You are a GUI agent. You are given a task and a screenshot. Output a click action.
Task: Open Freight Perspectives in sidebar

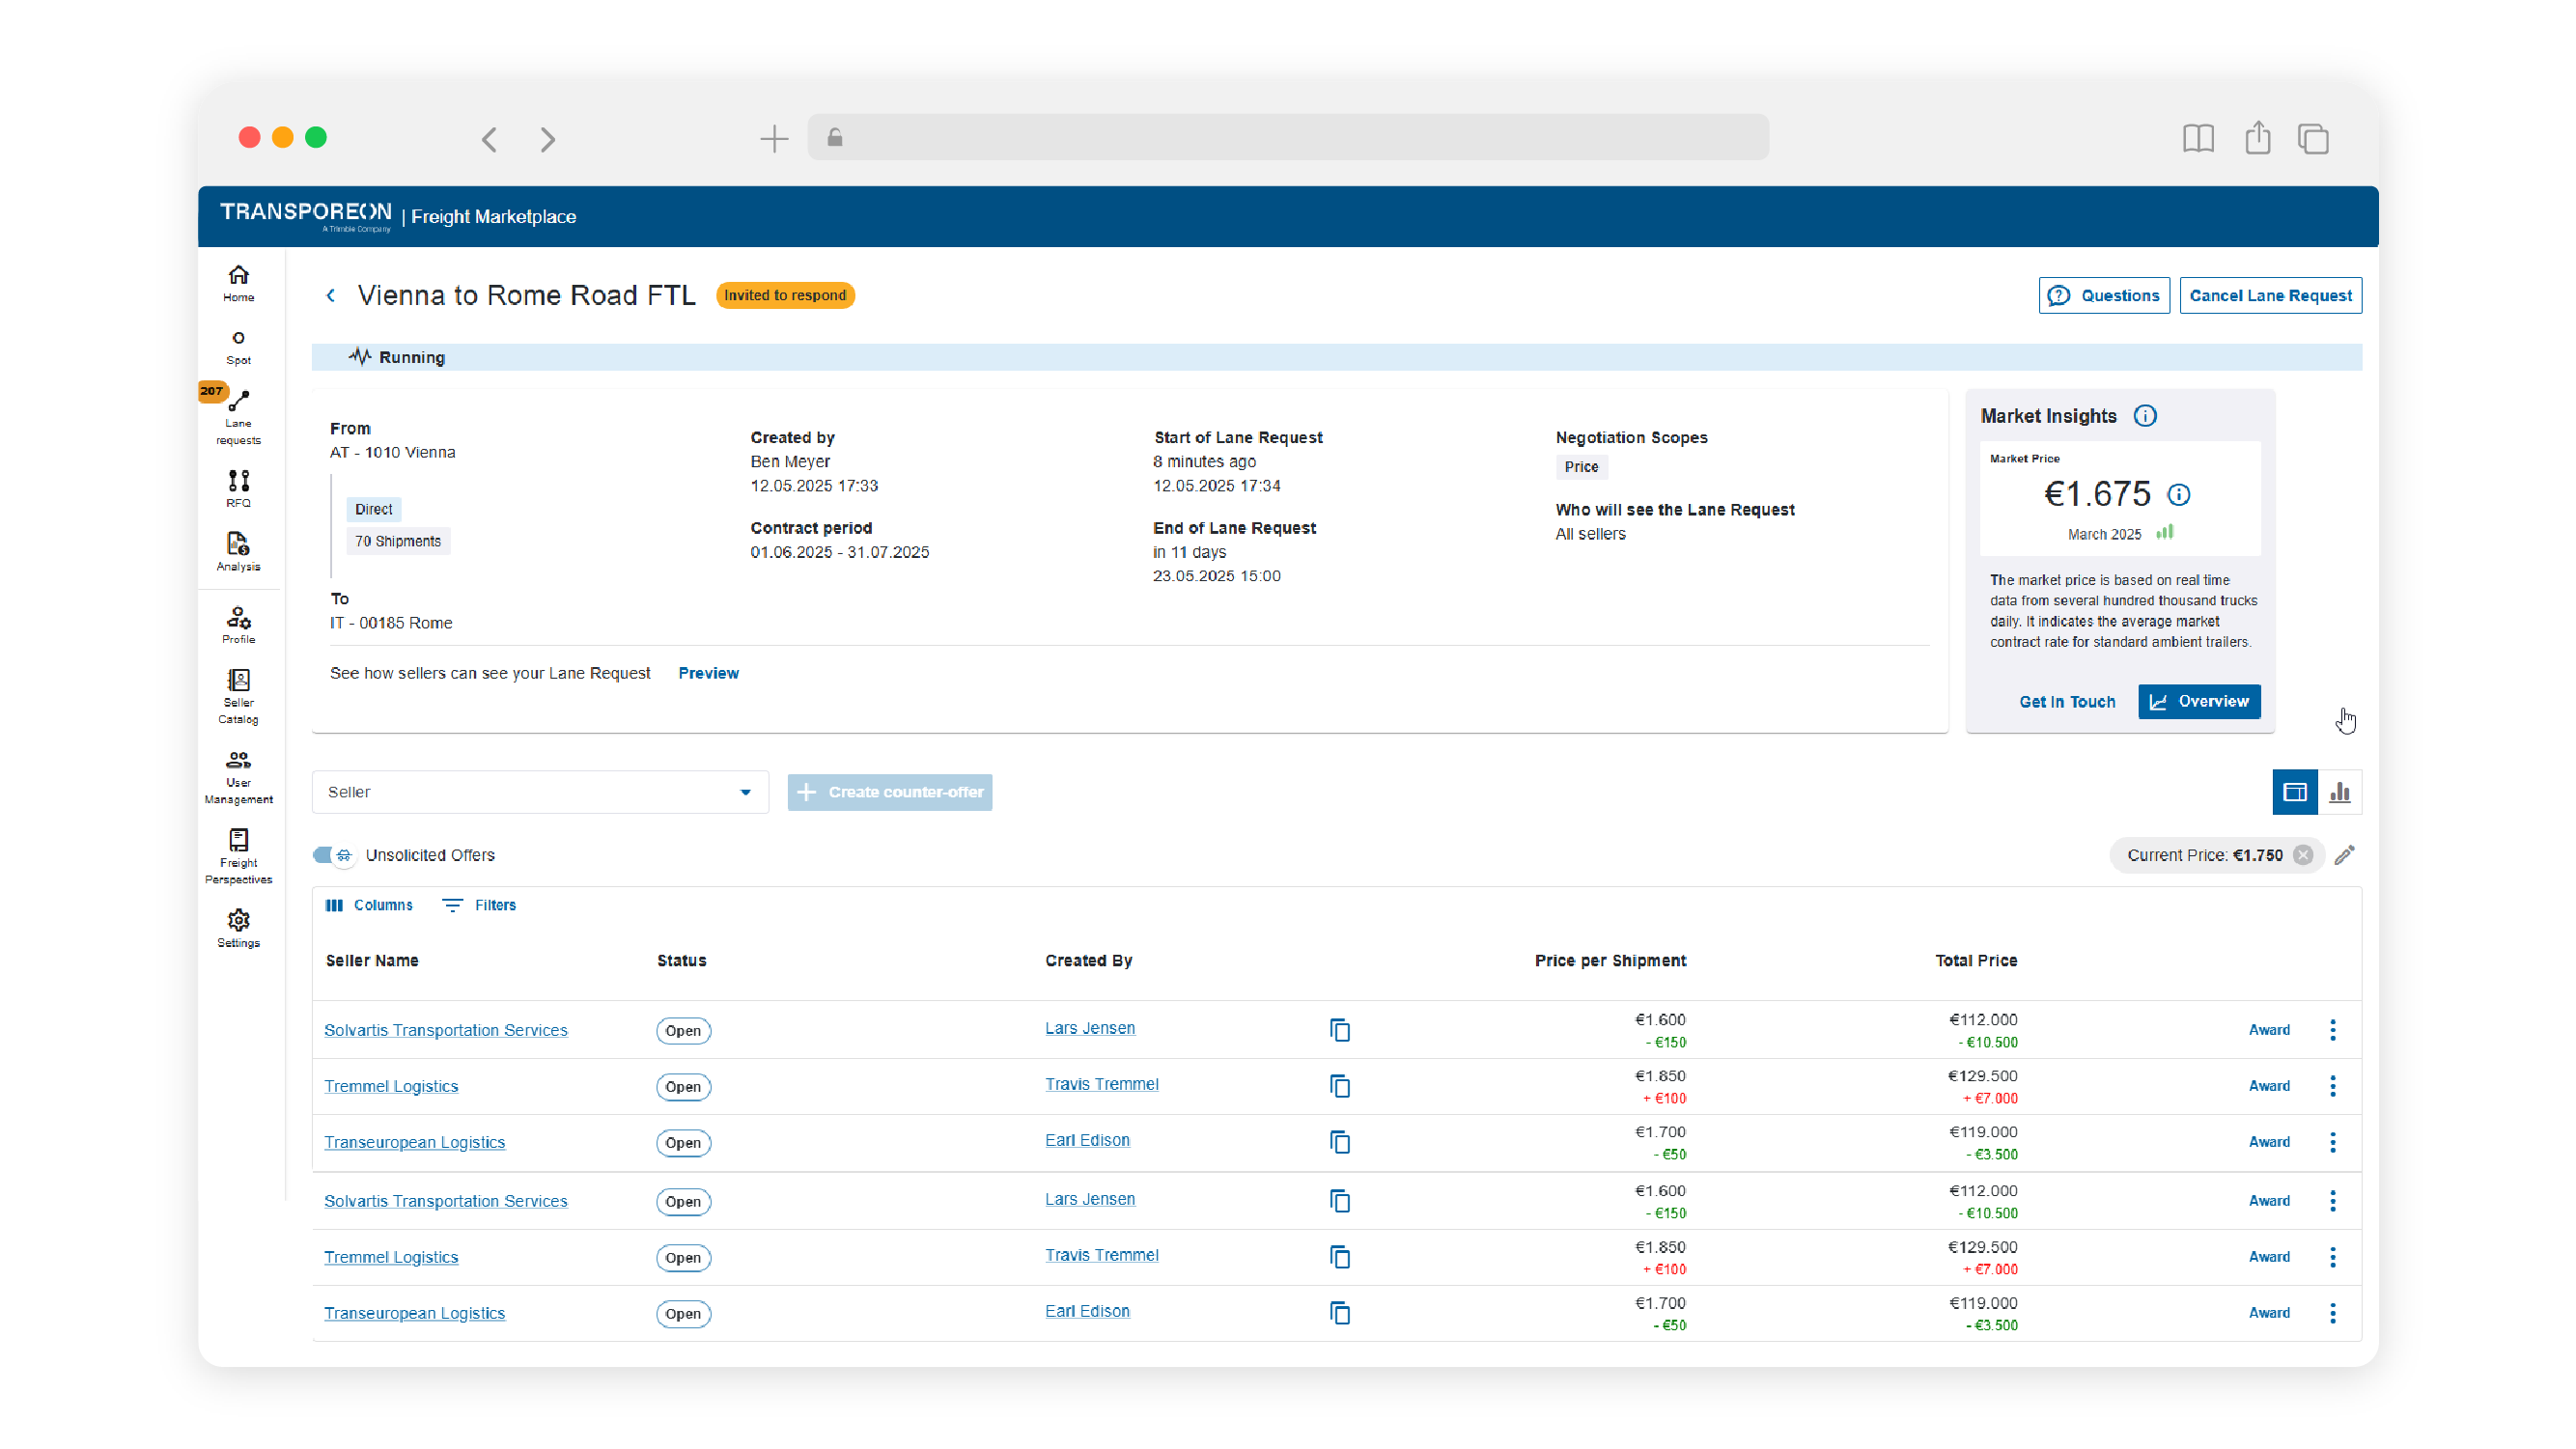coord(238,856)
